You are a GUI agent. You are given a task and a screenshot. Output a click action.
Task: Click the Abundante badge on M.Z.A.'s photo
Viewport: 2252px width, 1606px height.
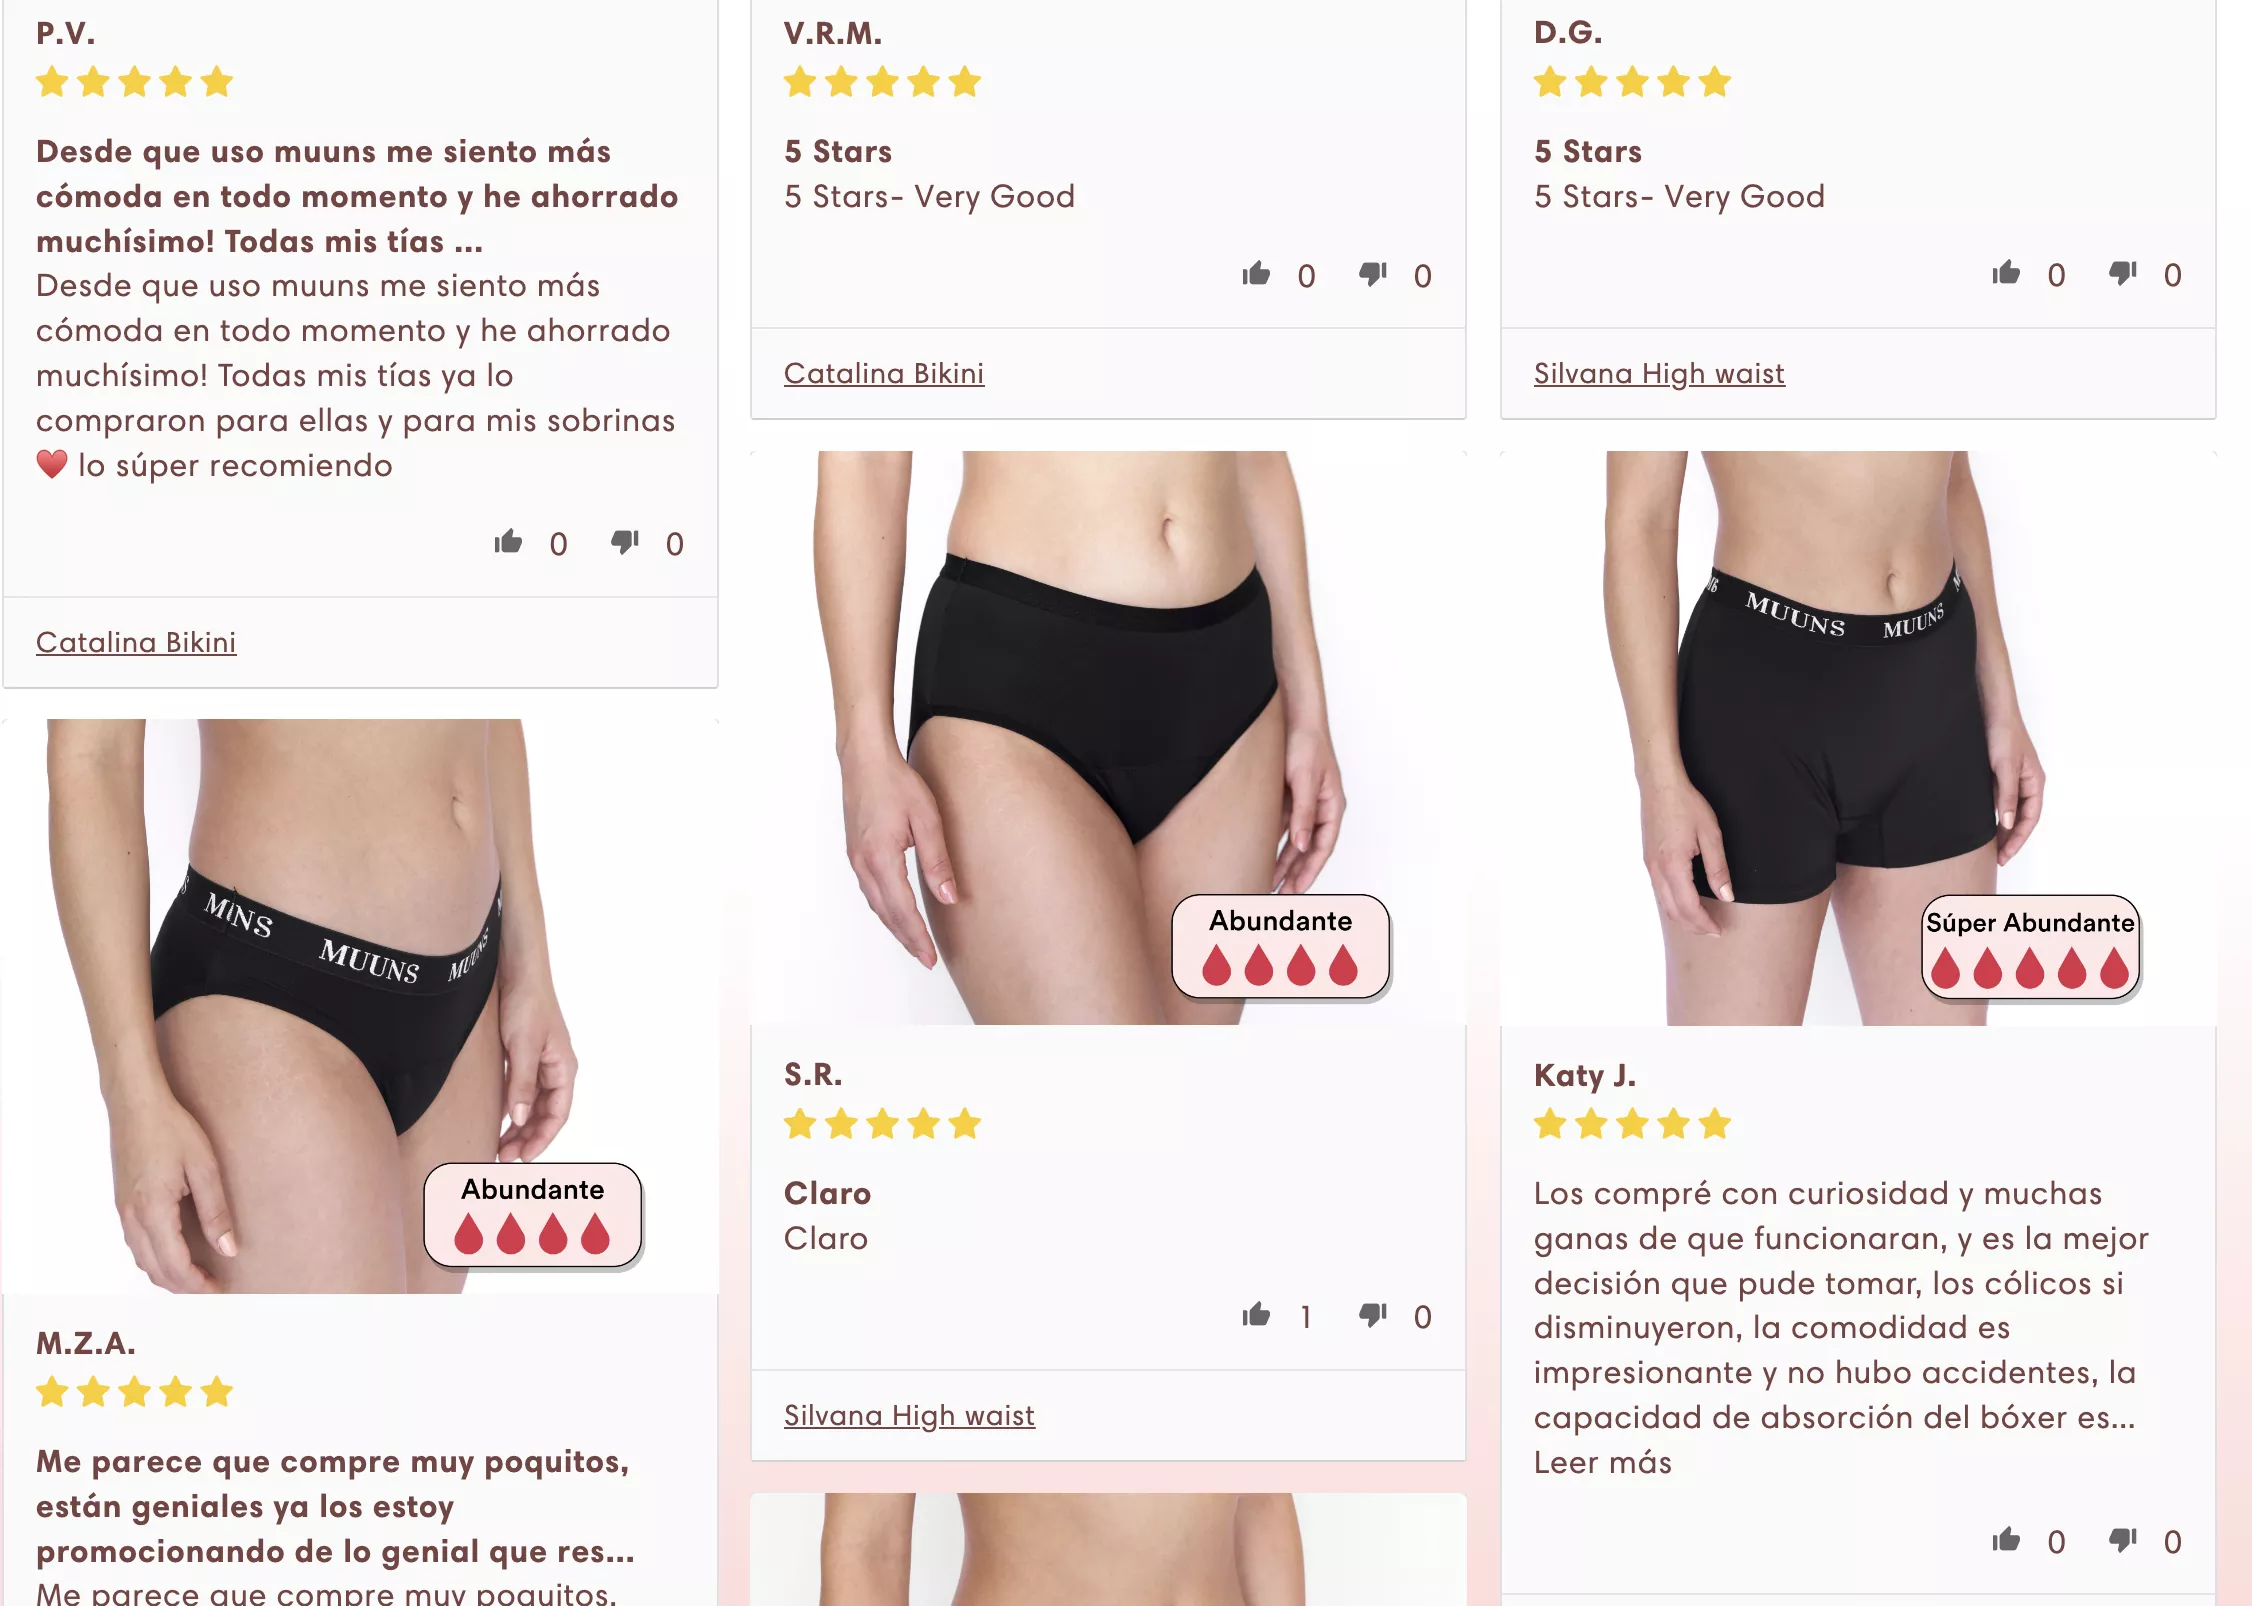(532, 1214)
